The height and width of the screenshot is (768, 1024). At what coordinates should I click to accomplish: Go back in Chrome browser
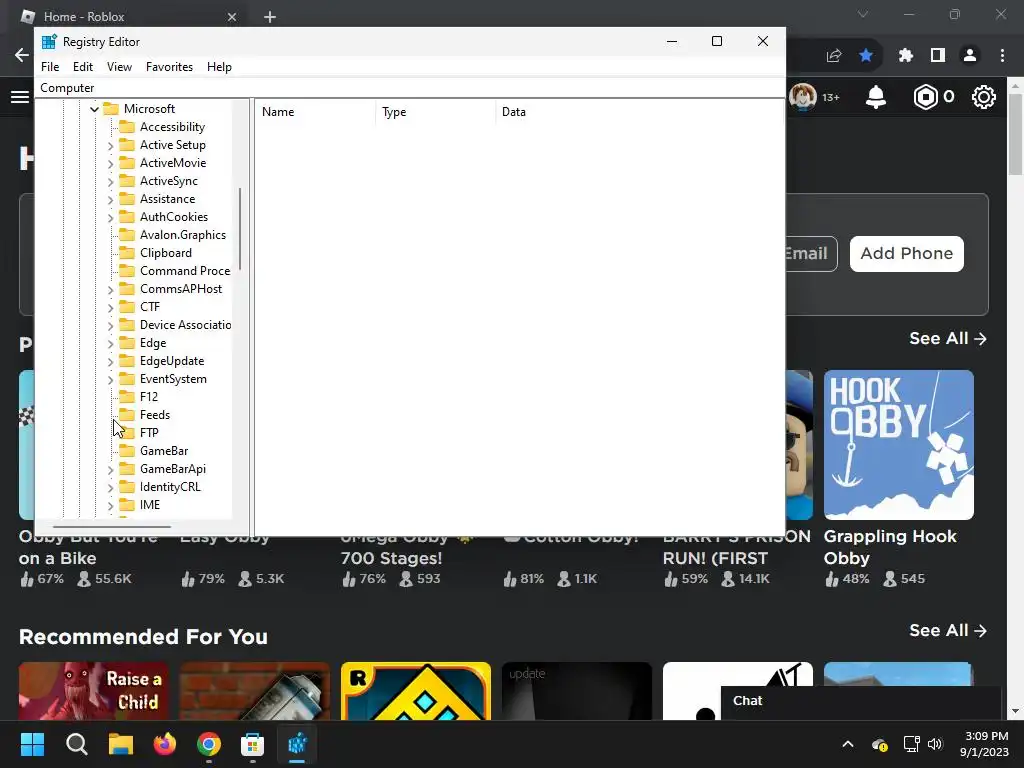[22, 56]
